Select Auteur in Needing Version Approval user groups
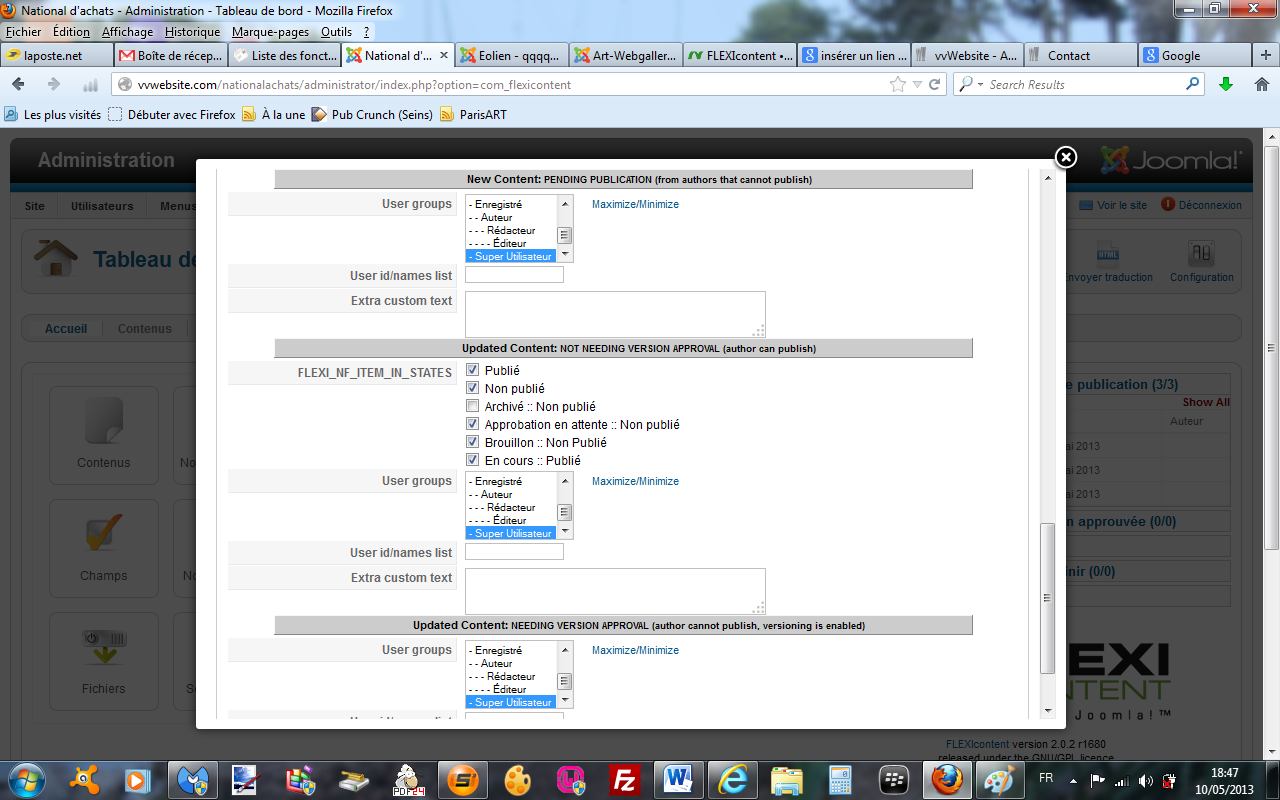 point(511,663)
